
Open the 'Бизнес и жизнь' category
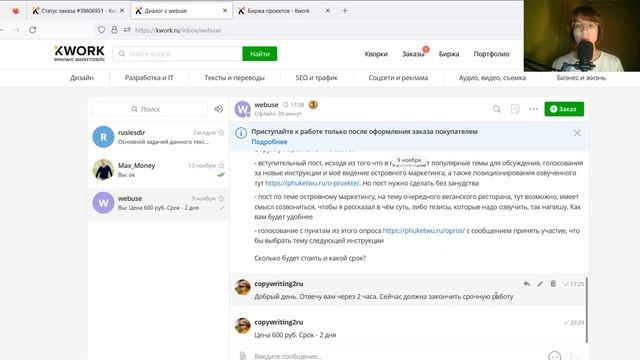581,78
